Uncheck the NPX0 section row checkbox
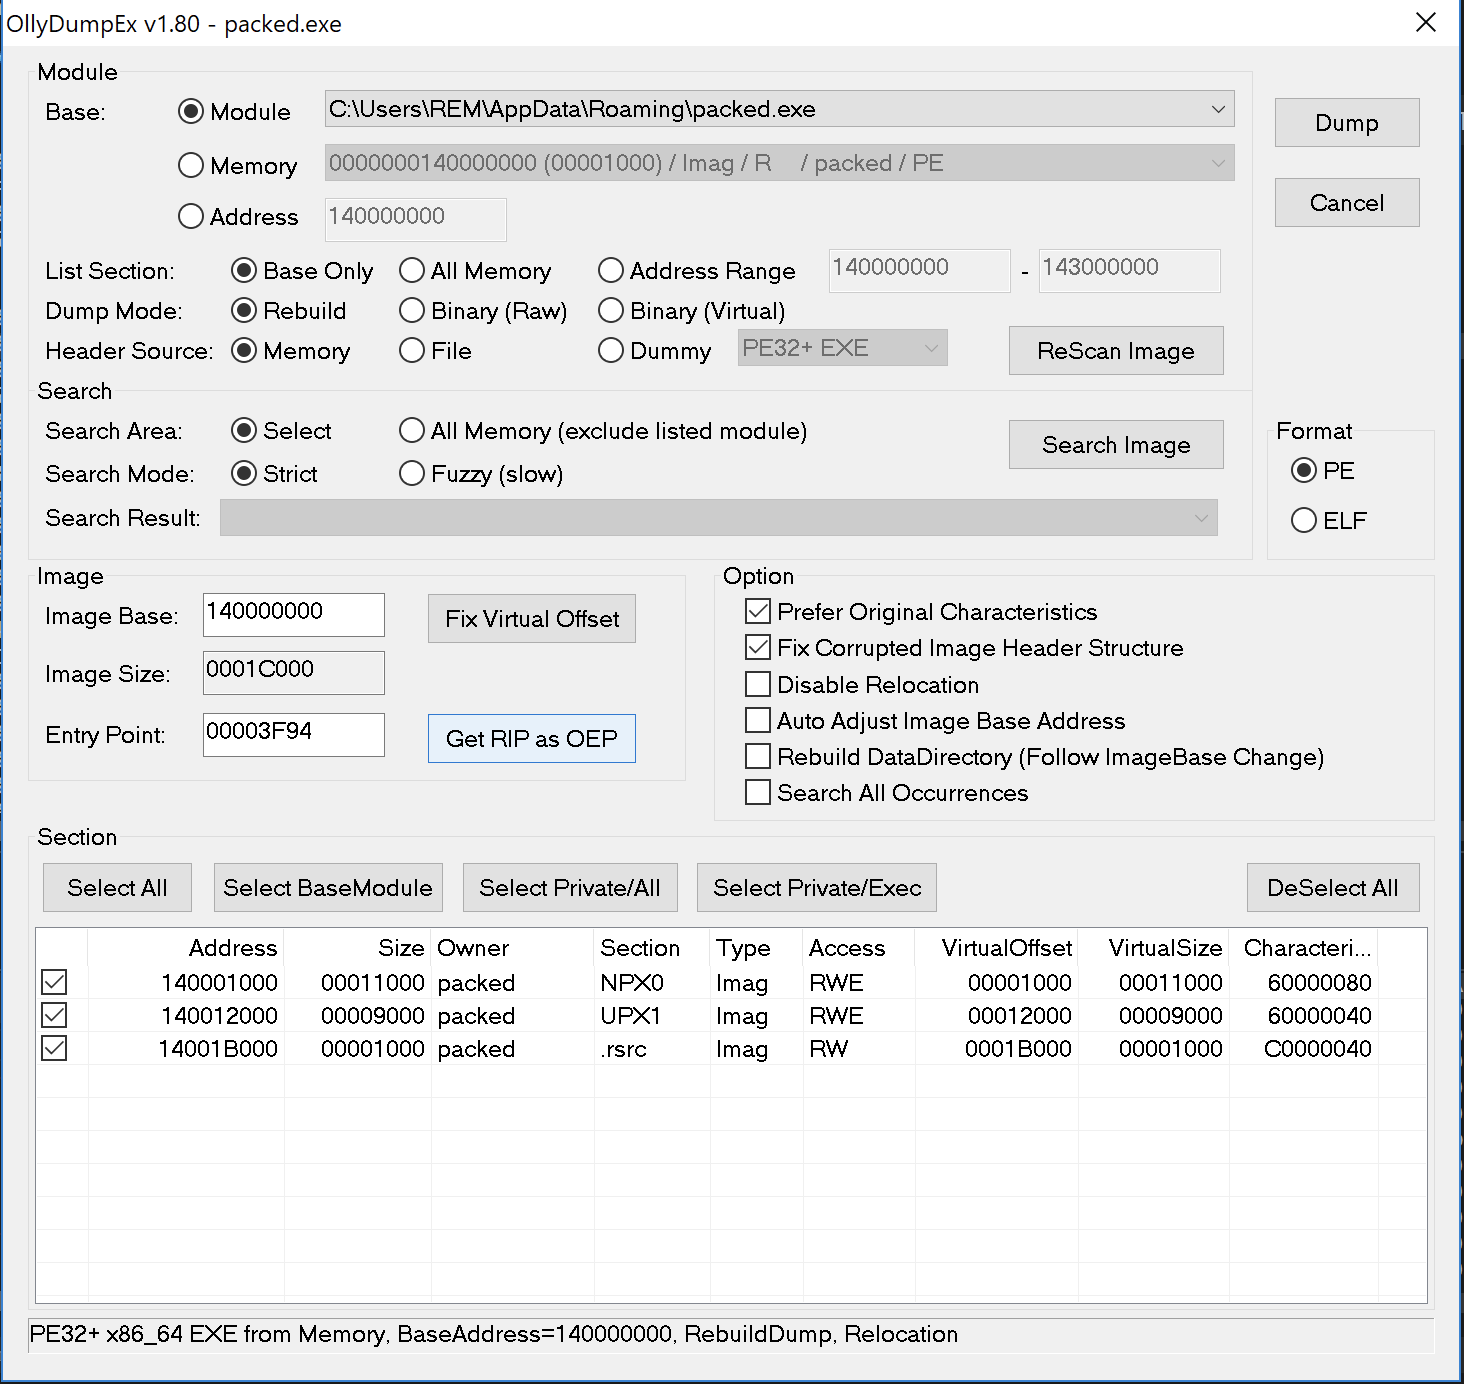This screenshot has height=1384, width=1464. point(54,982)
